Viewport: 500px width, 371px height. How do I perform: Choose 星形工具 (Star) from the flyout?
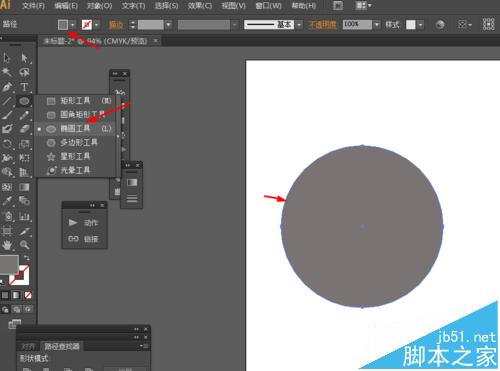click(76, 156)
